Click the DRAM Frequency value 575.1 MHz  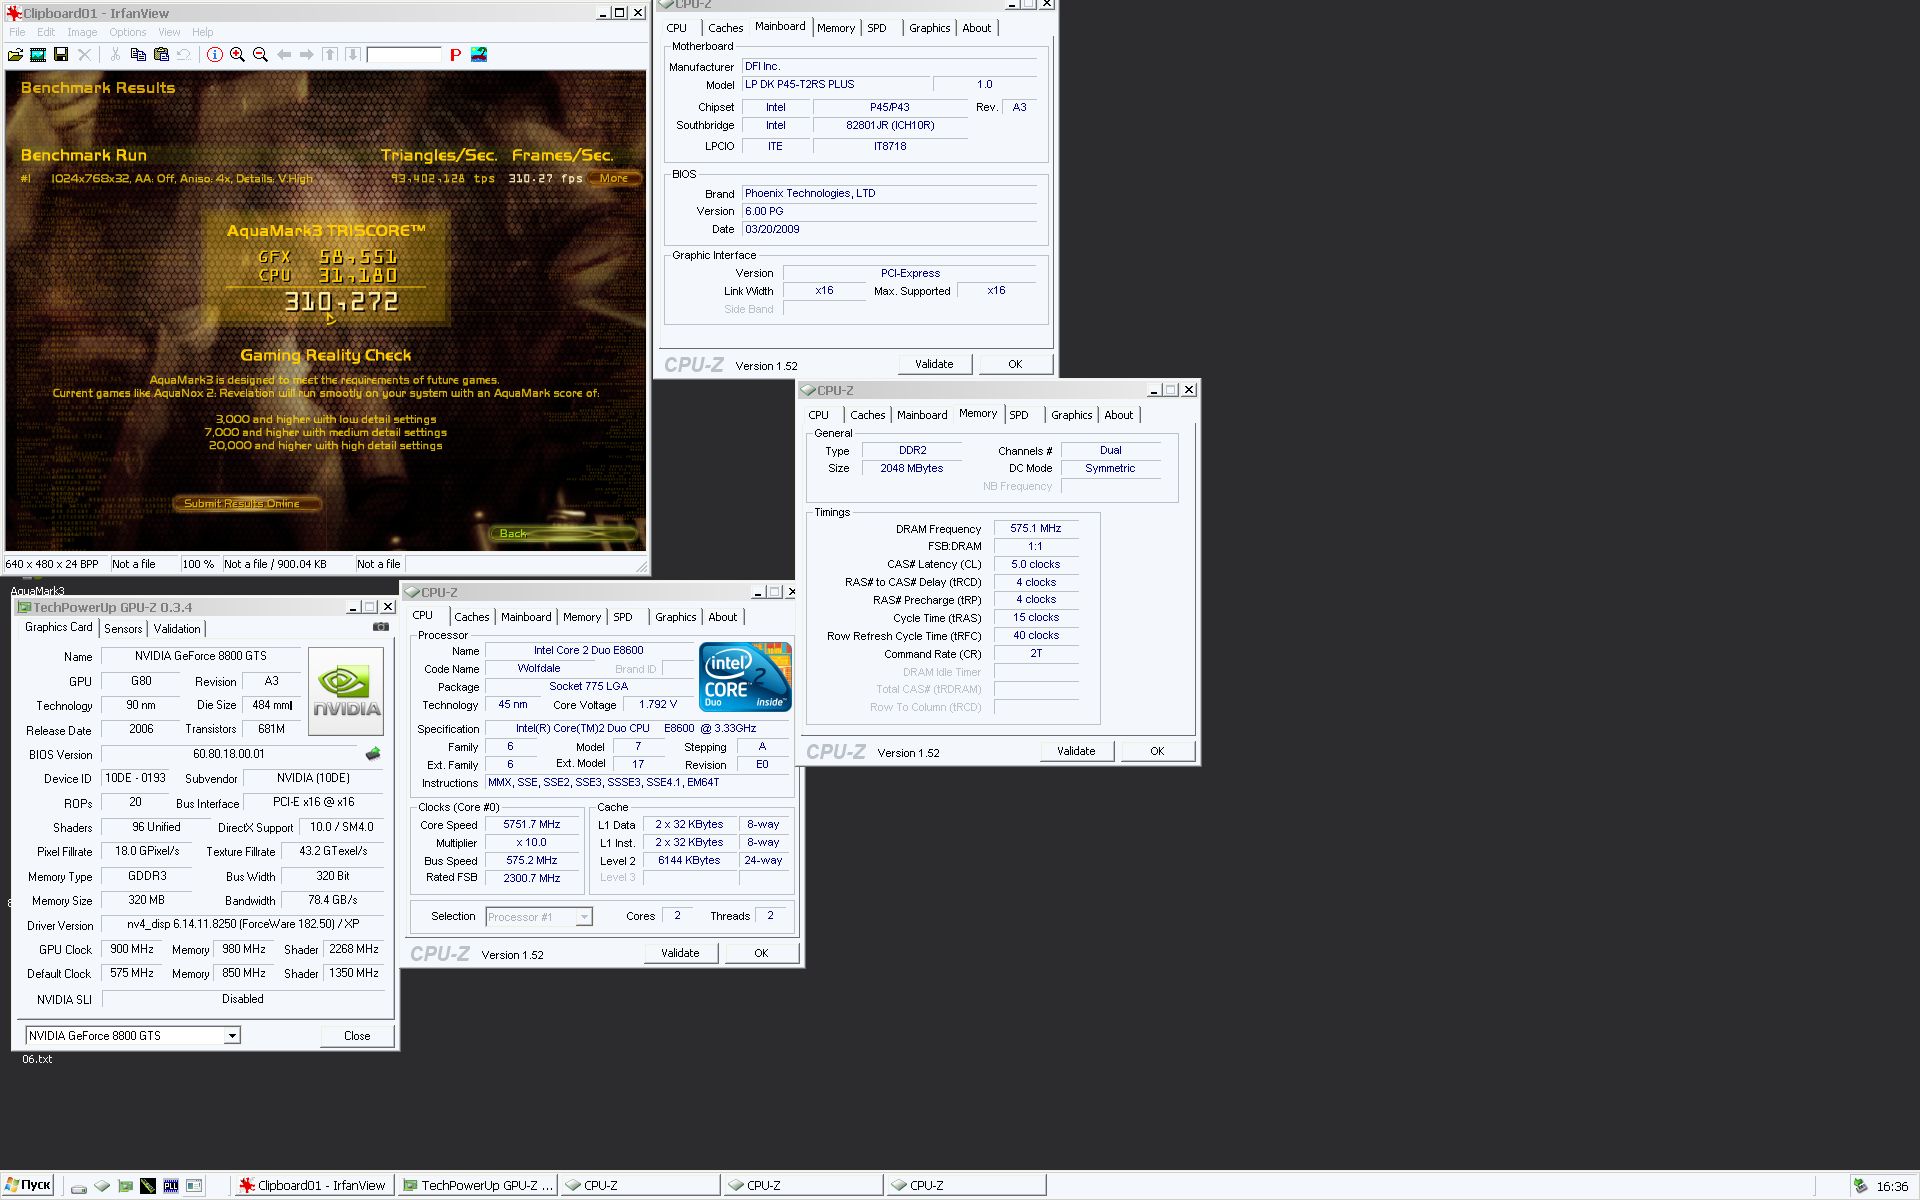coord(1036,528)
